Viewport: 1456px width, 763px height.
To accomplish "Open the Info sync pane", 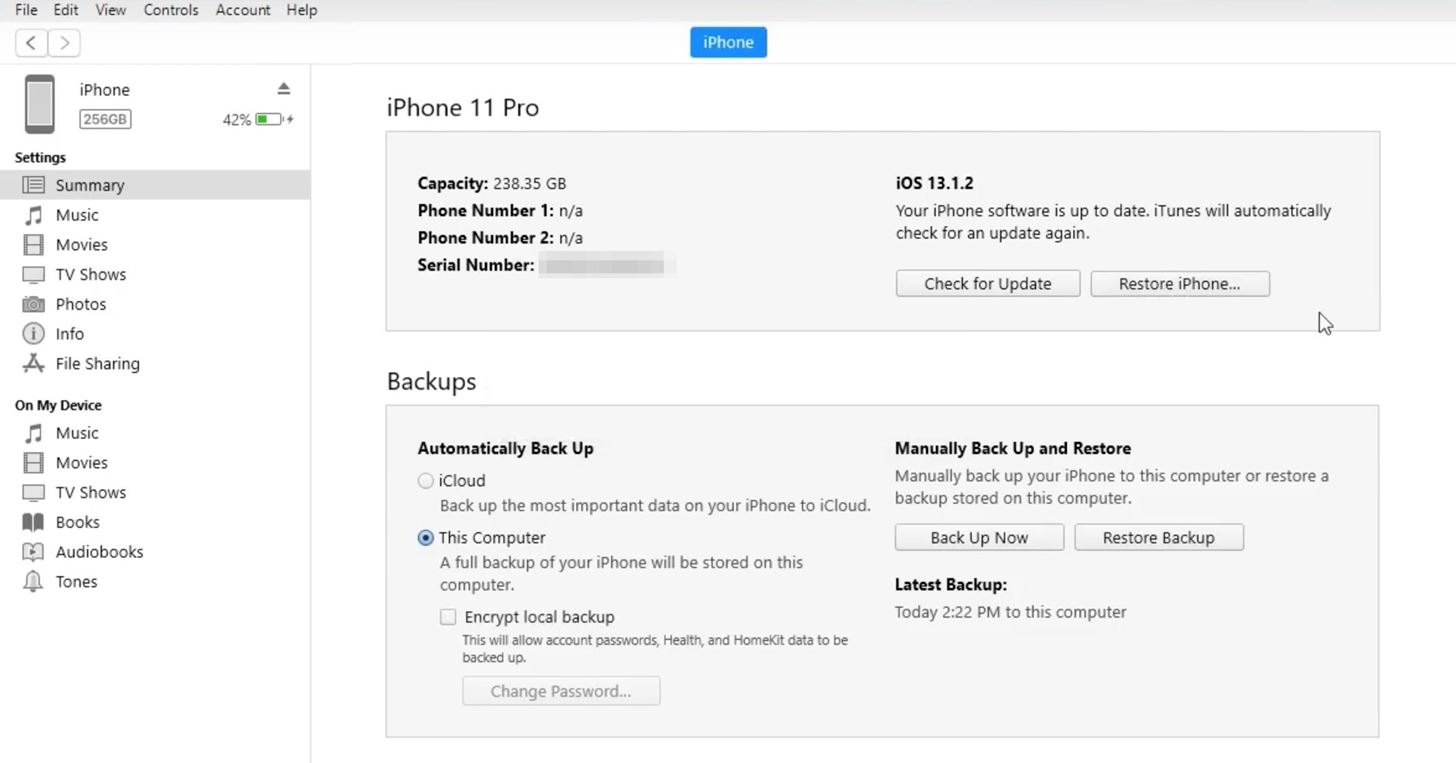I will coord(67,333).
